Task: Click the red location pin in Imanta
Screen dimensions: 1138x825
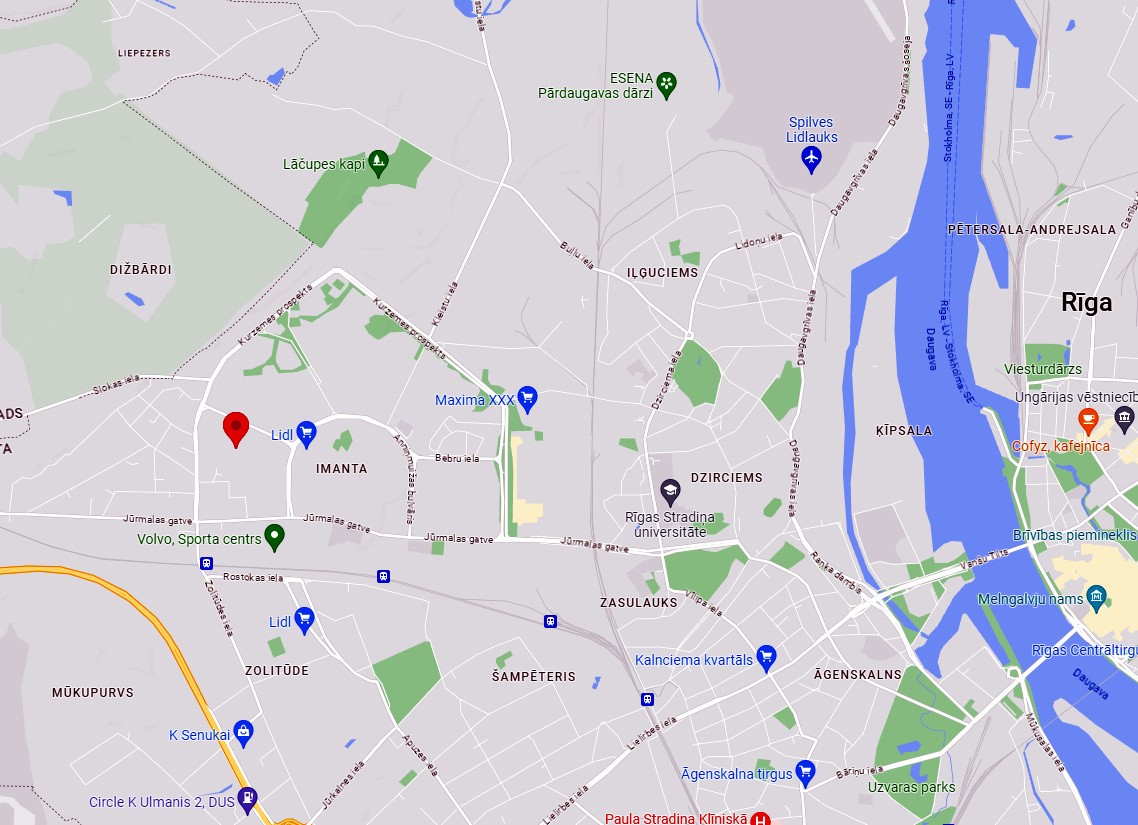Action: [236, 429]
